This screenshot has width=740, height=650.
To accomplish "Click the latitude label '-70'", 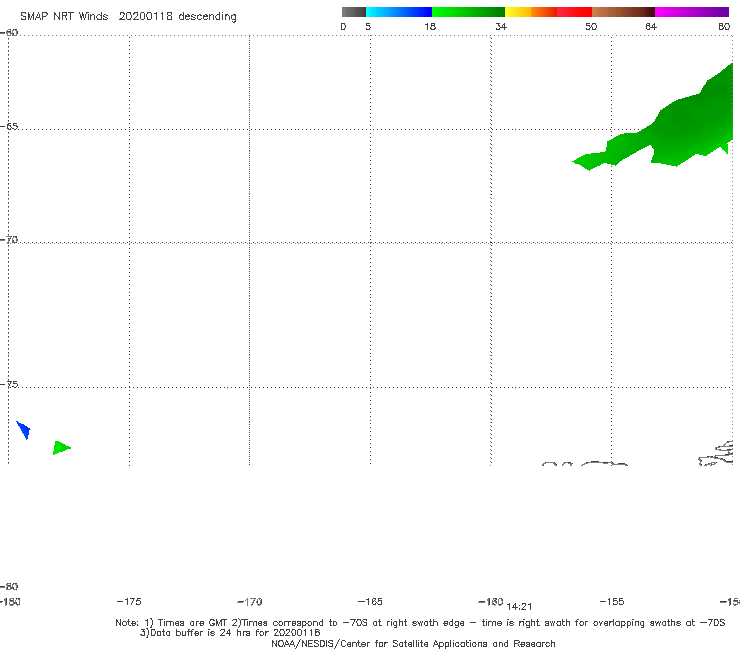I will coord(9,240).
